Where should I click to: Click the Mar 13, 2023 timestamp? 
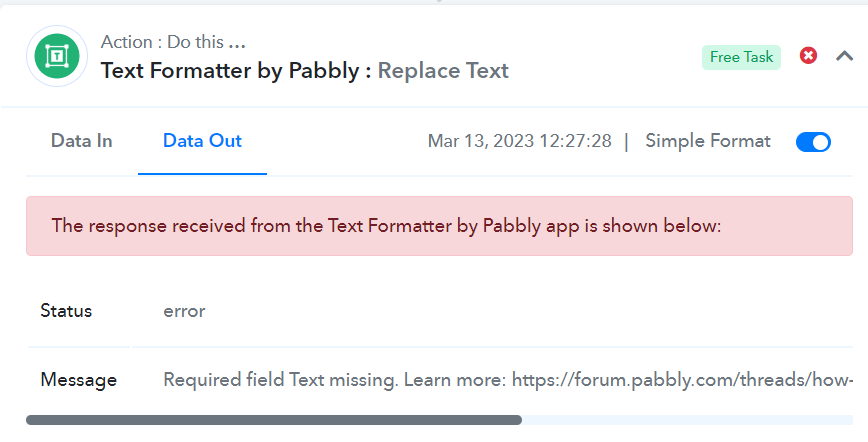pyautogui.click(x=519, y=141)
